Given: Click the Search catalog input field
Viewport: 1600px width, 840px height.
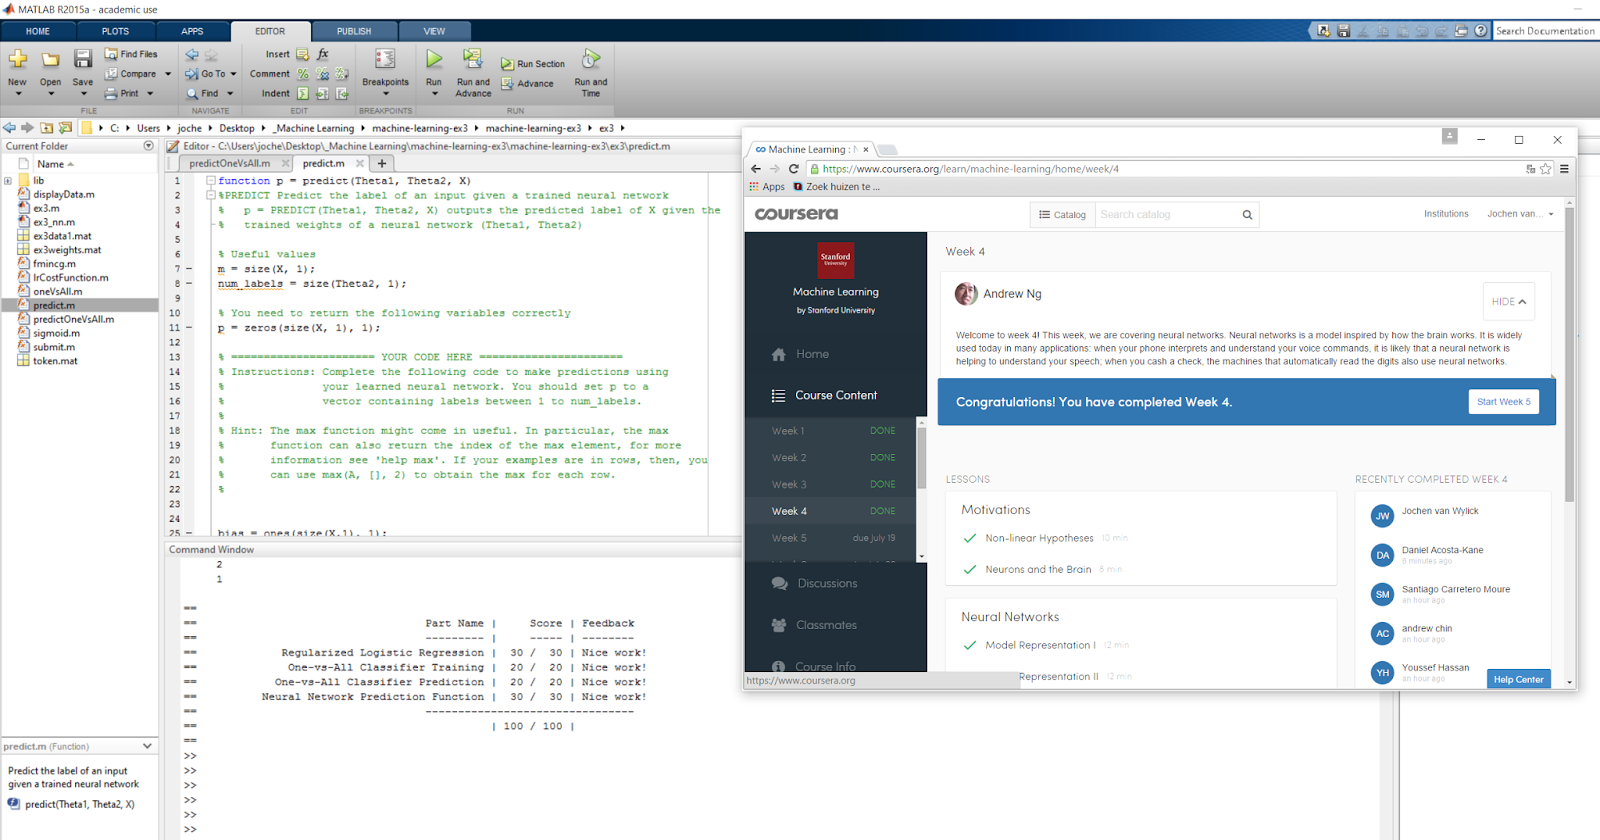Looking at the screenshot, I should tap(1165, 215).
